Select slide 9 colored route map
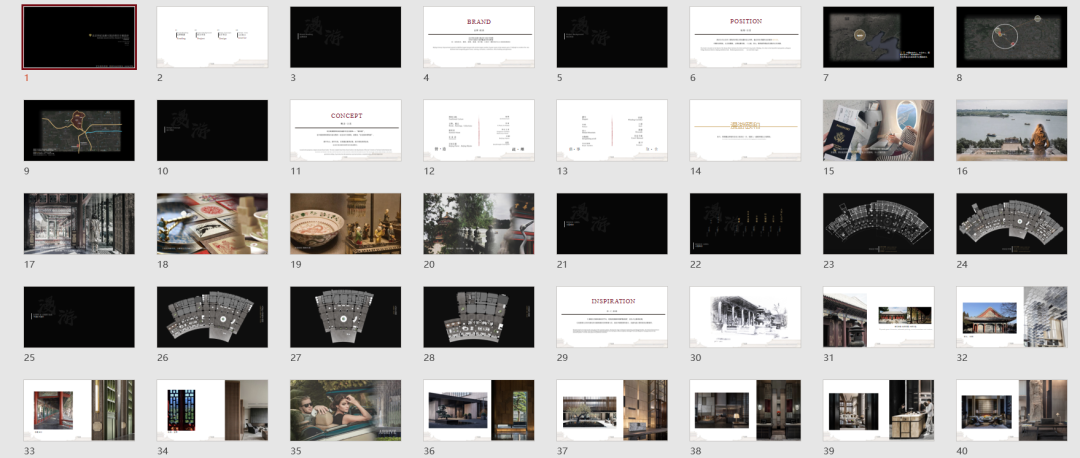 point(79,130)
